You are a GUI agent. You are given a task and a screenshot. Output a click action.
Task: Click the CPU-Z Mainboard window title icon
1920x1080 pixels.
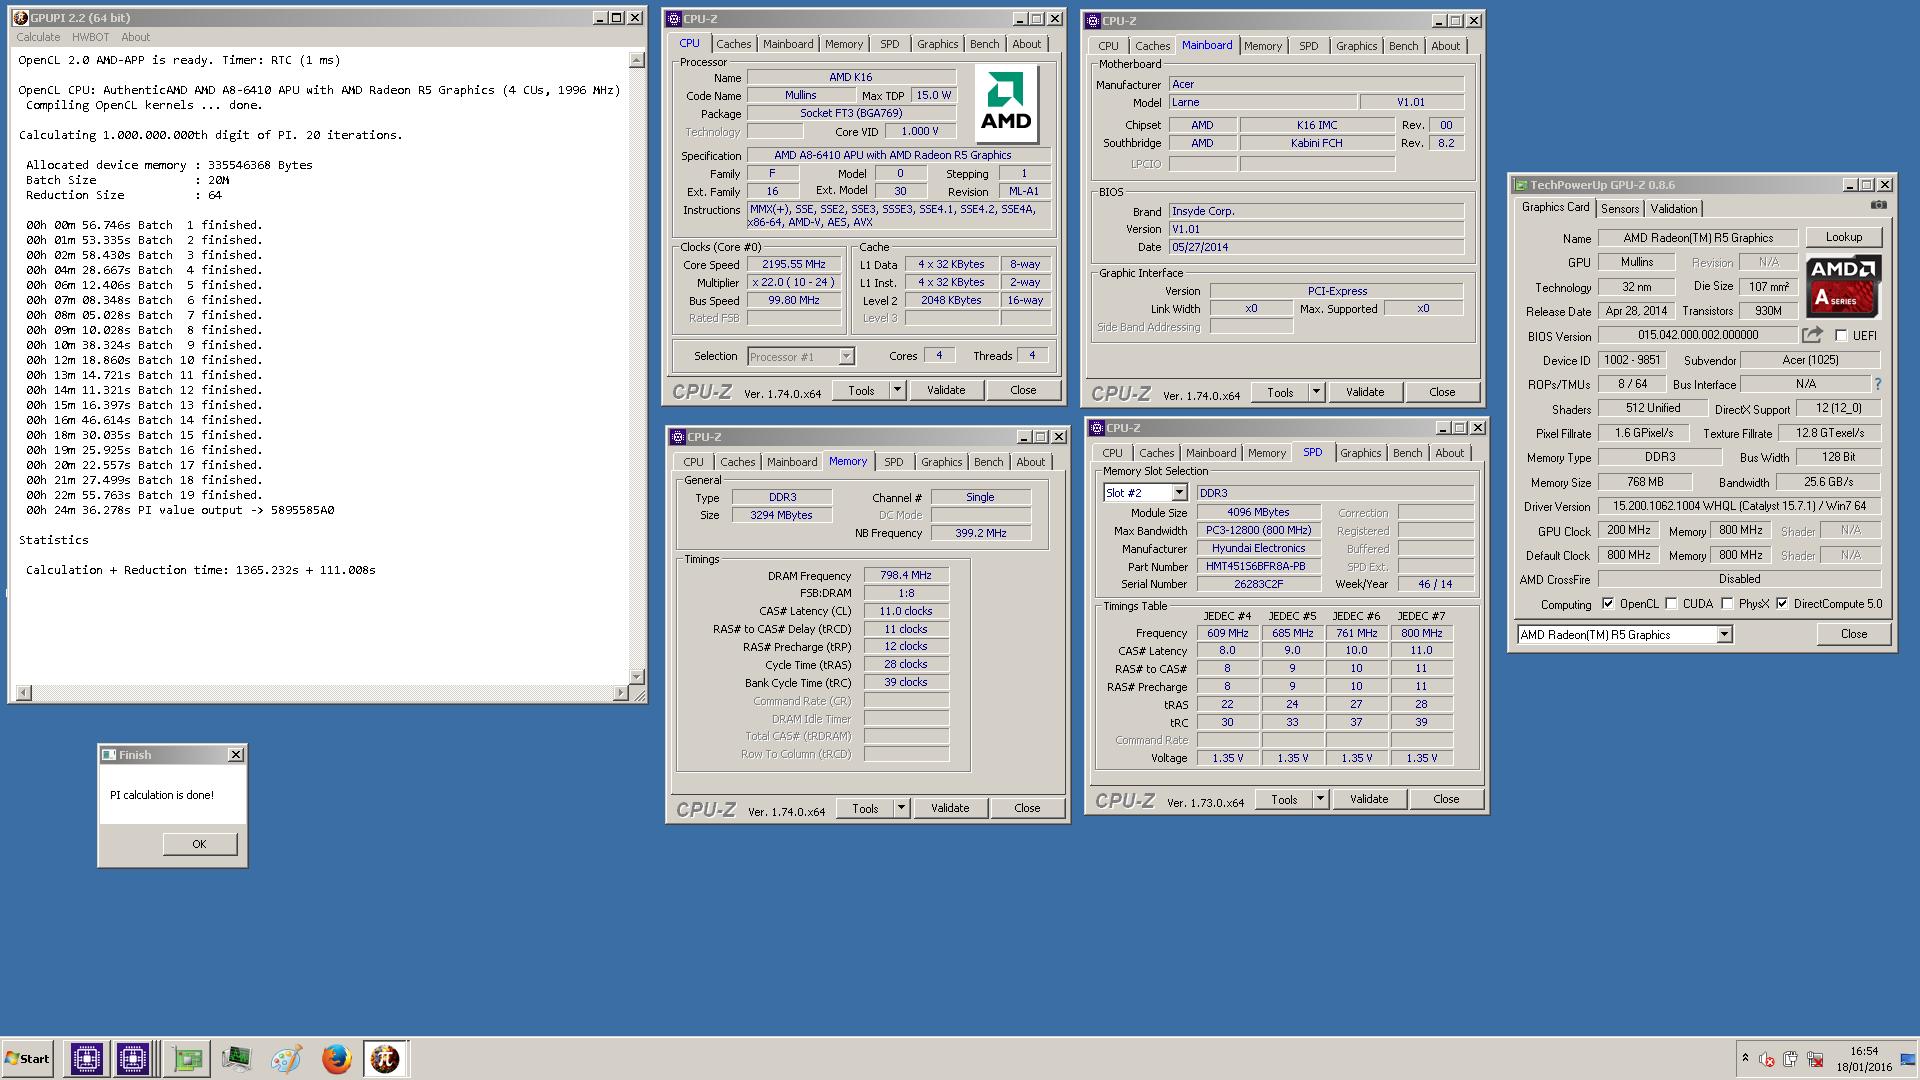pos(1092,21)
